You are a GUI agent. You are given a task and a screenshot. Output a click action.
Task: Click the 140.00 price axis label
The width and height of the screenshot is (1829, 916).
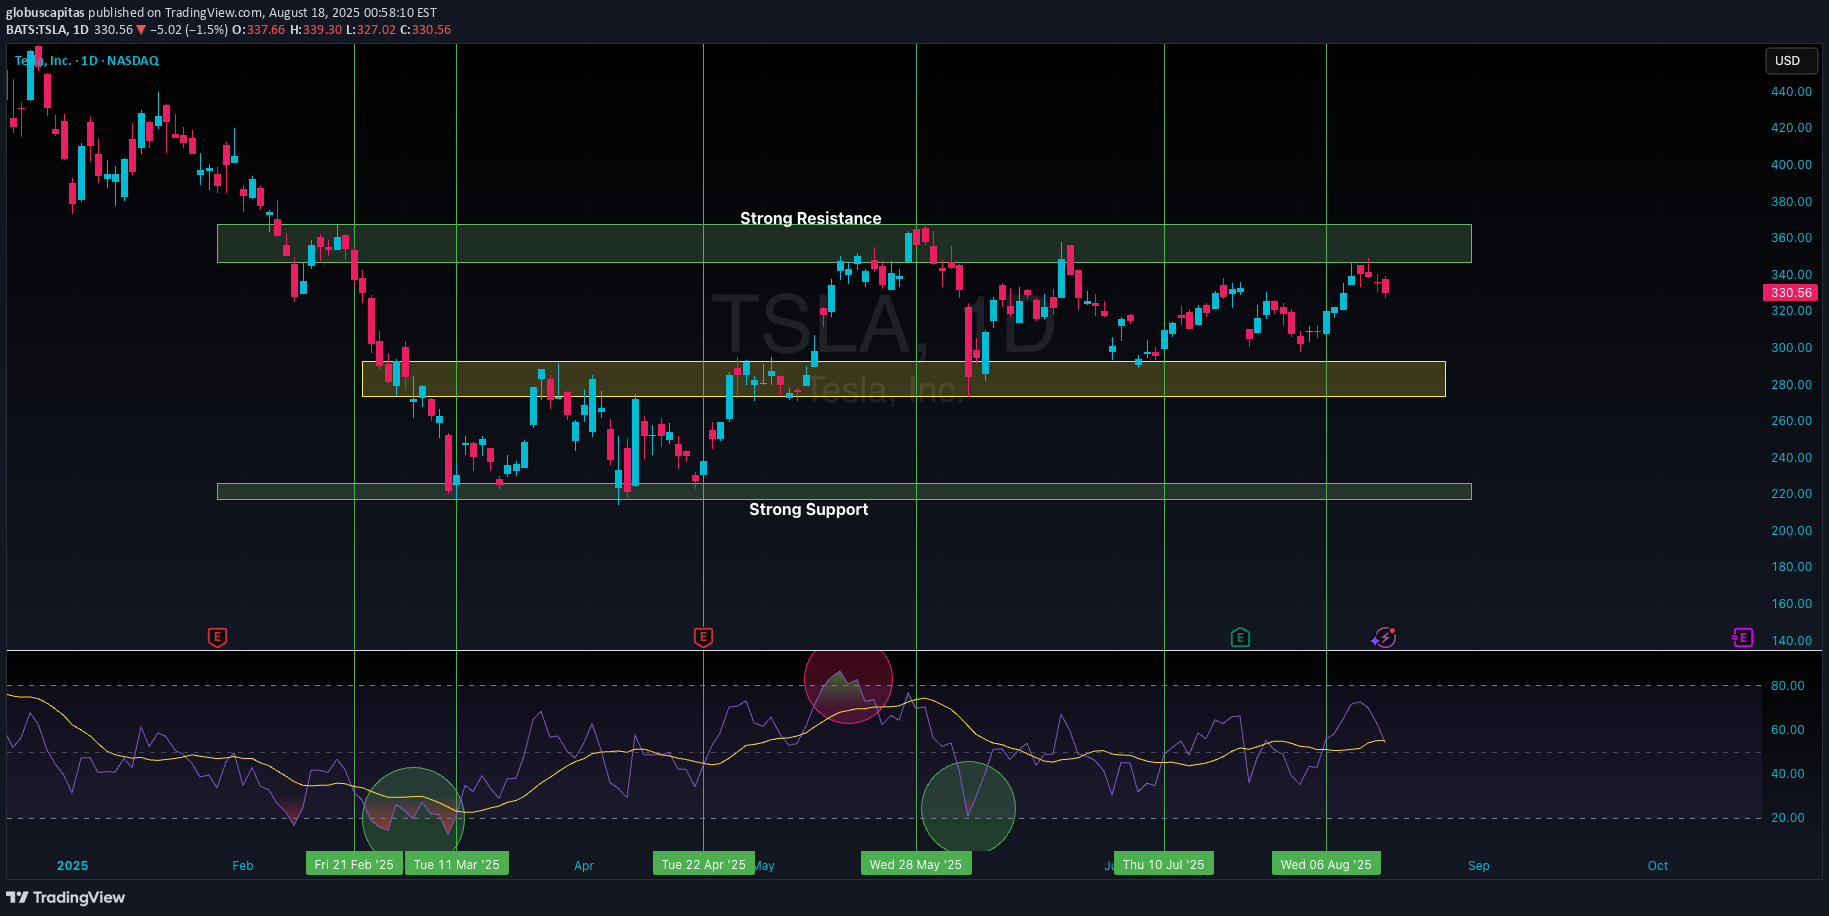[x=1791, y=641]
